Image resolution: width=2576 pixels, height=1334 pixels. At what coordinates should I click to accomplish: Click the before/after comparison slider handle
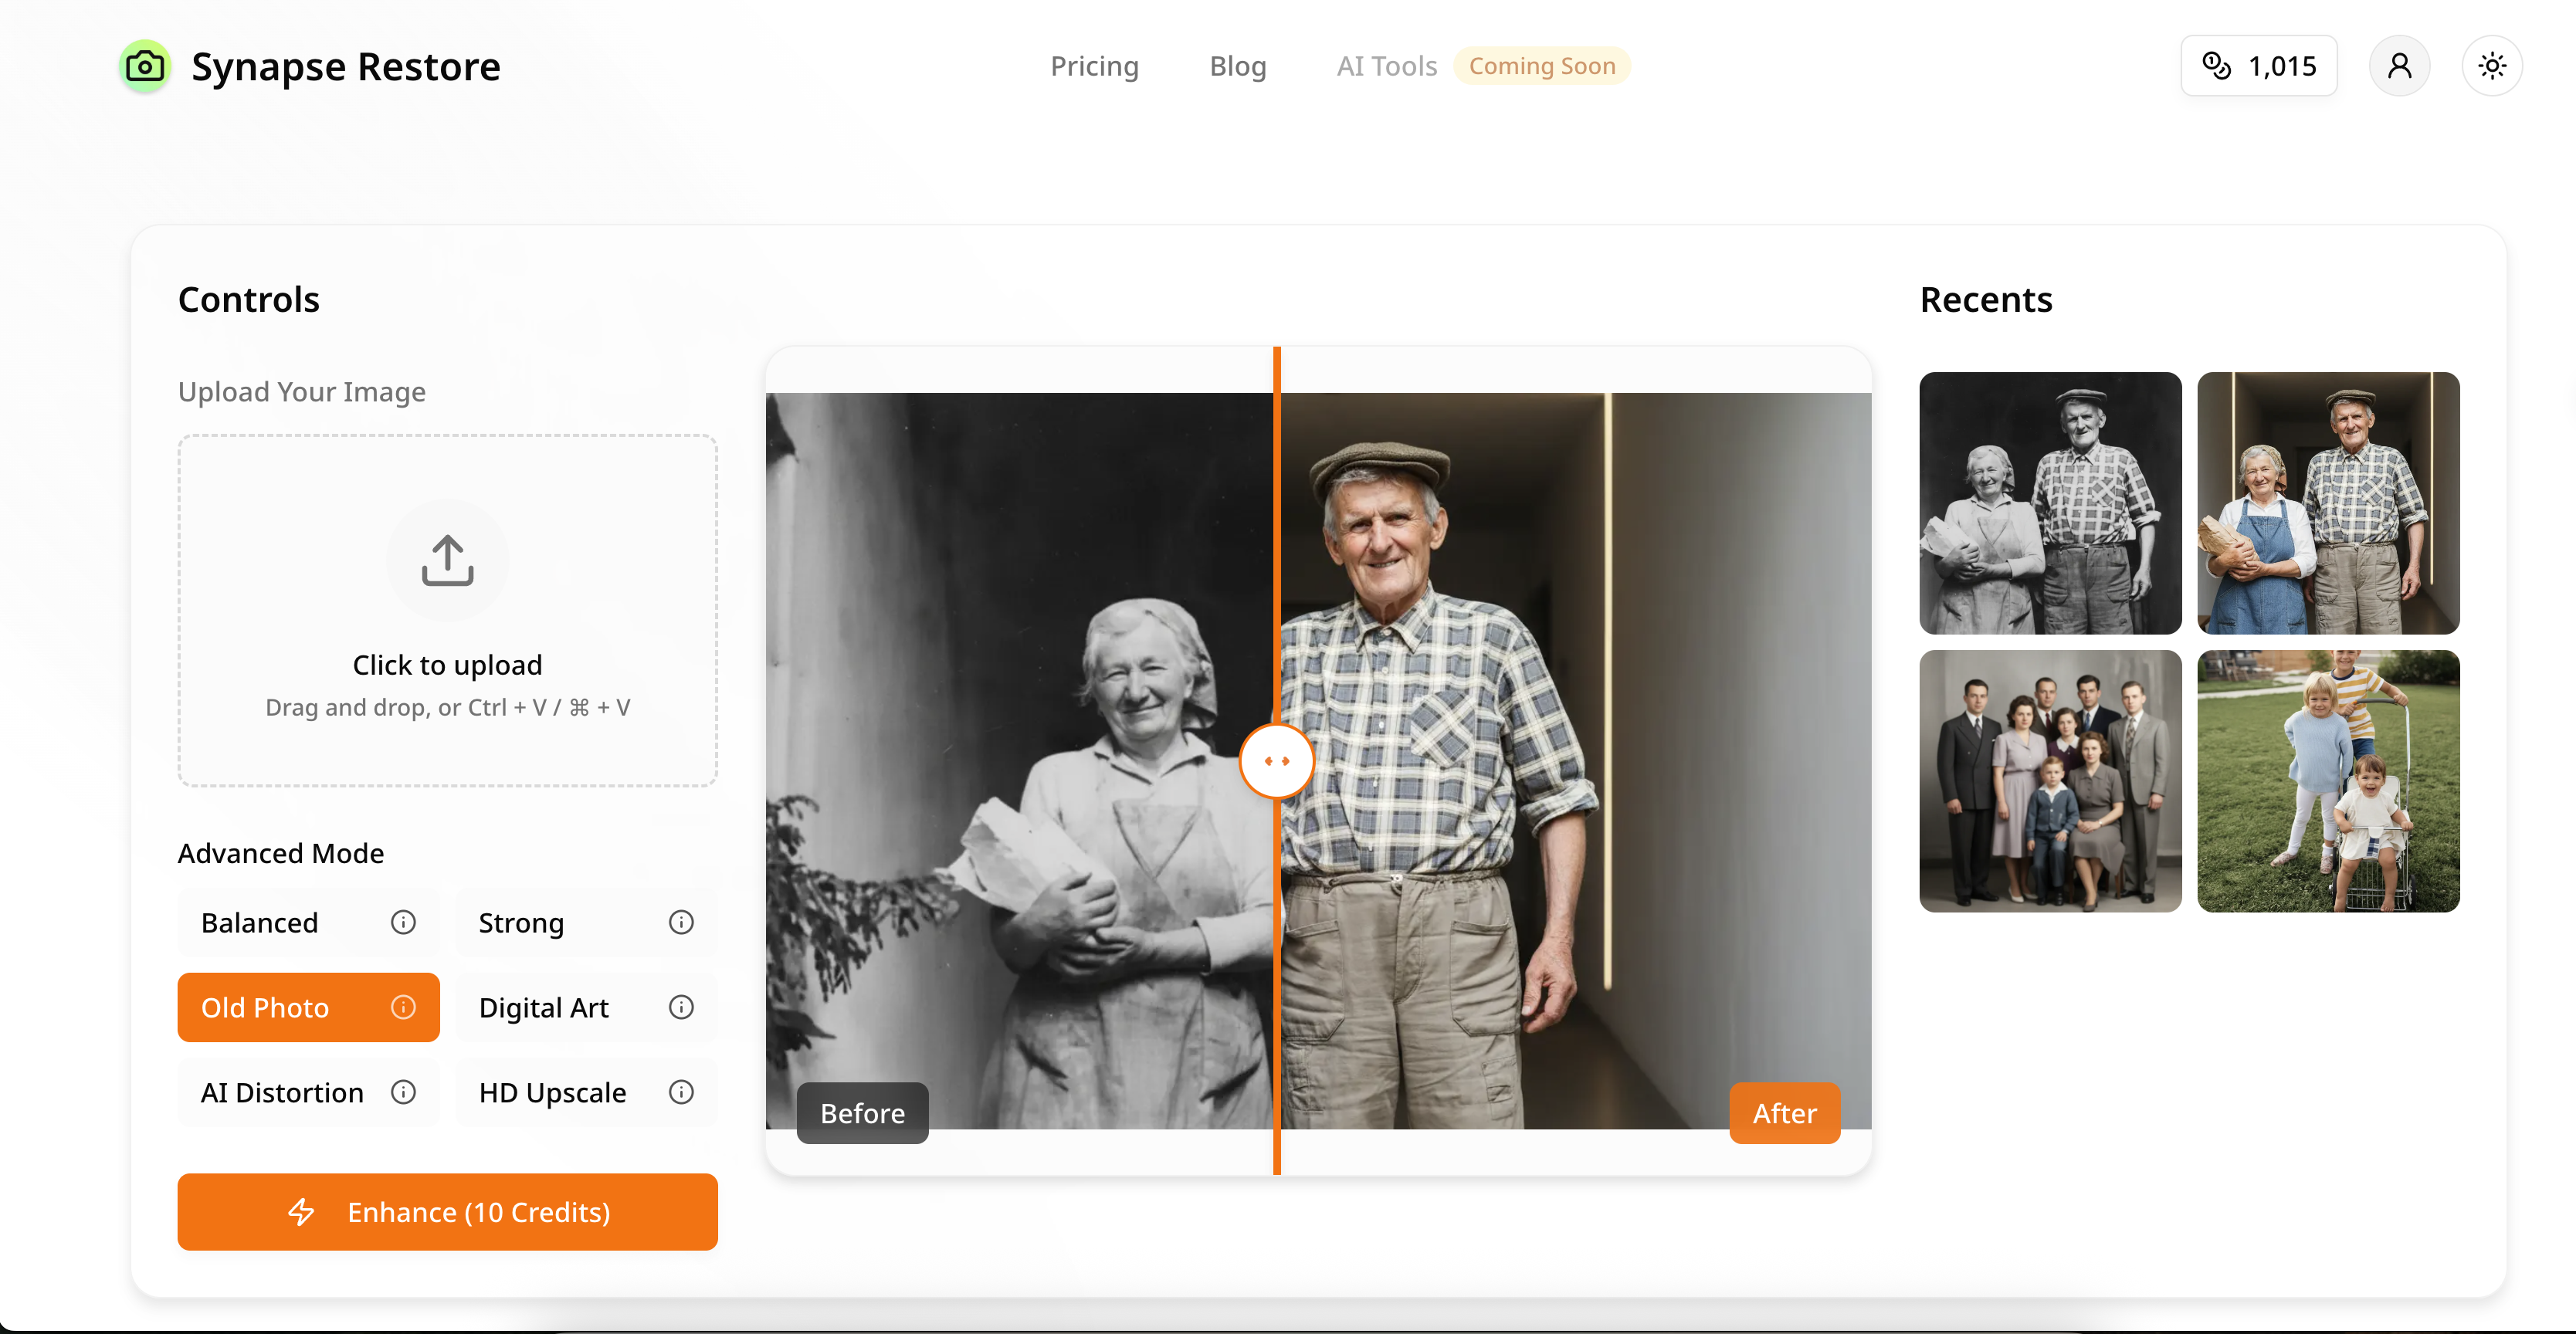pos(1276,761)
